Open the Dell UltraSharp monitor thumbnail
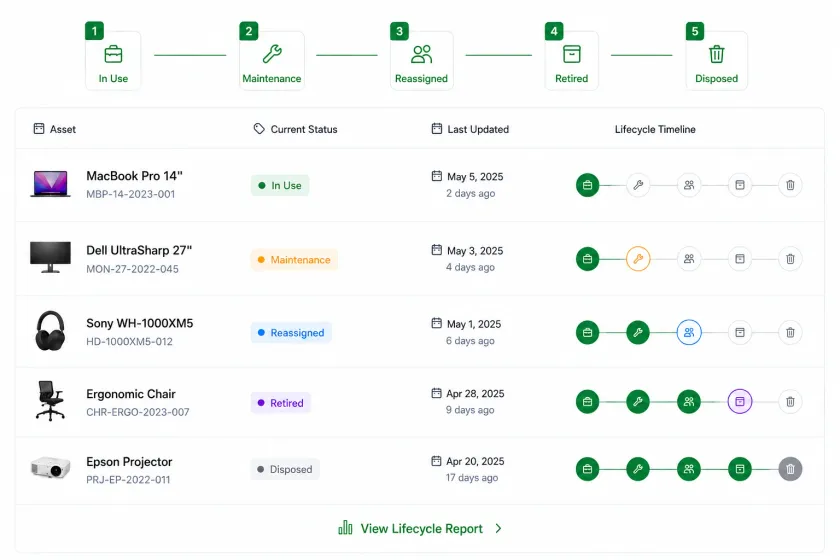The height and width of the screenshot is (560, 840). click(50, 257)
